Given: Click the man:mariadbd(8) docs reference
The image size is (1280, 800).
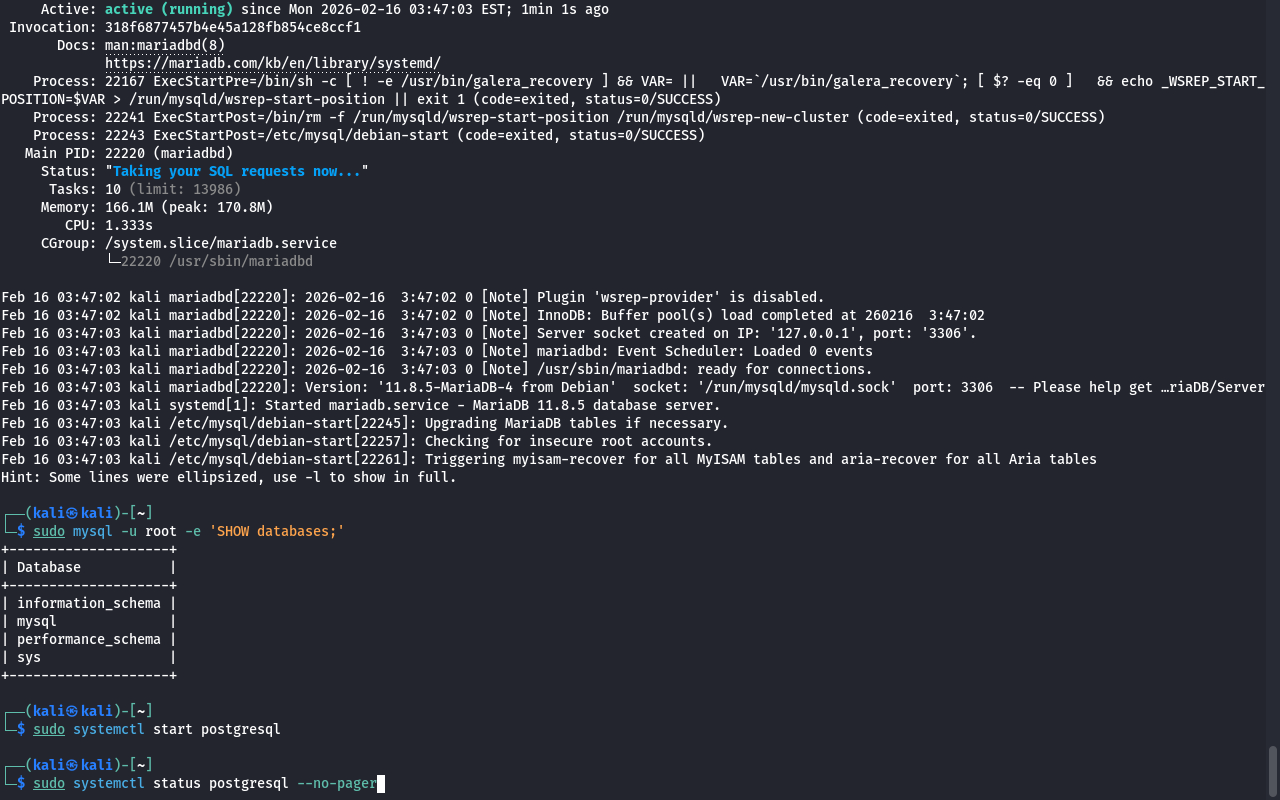Looking at the screenshot, I should tap(165, 45).
